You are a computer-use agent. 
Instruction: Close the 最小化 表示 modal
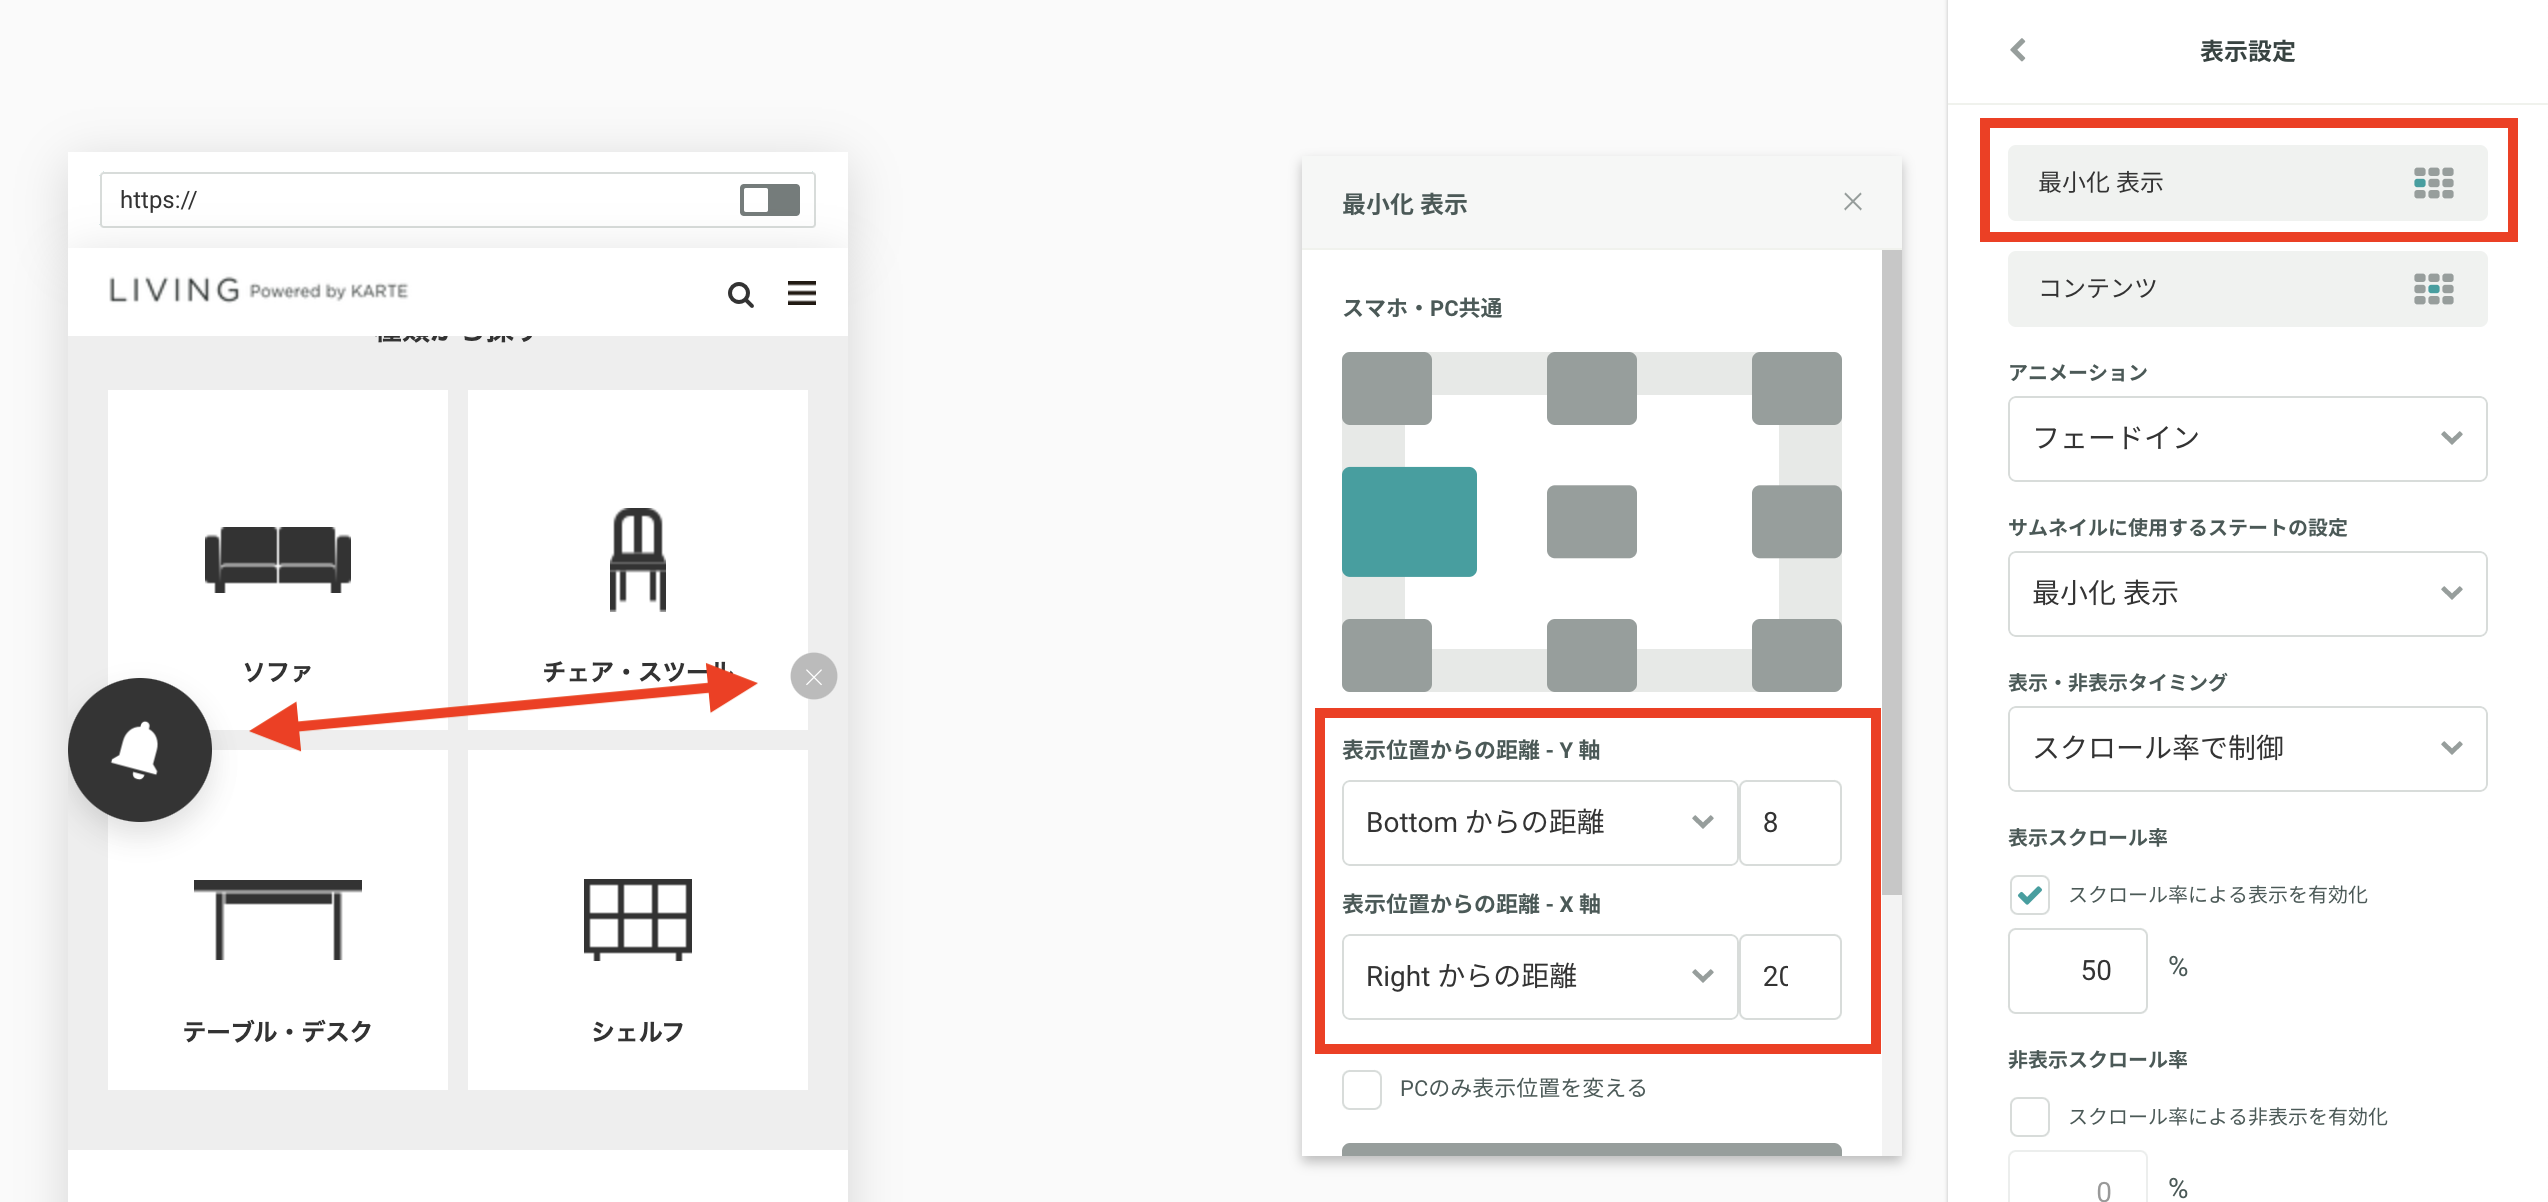1852,201
